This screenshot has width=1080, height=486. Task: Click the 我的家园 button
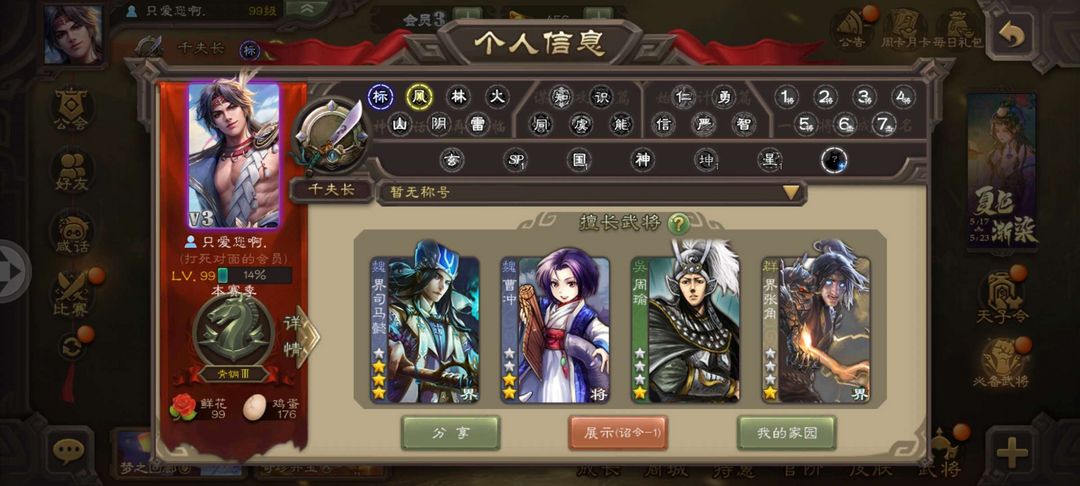[787, 432]
